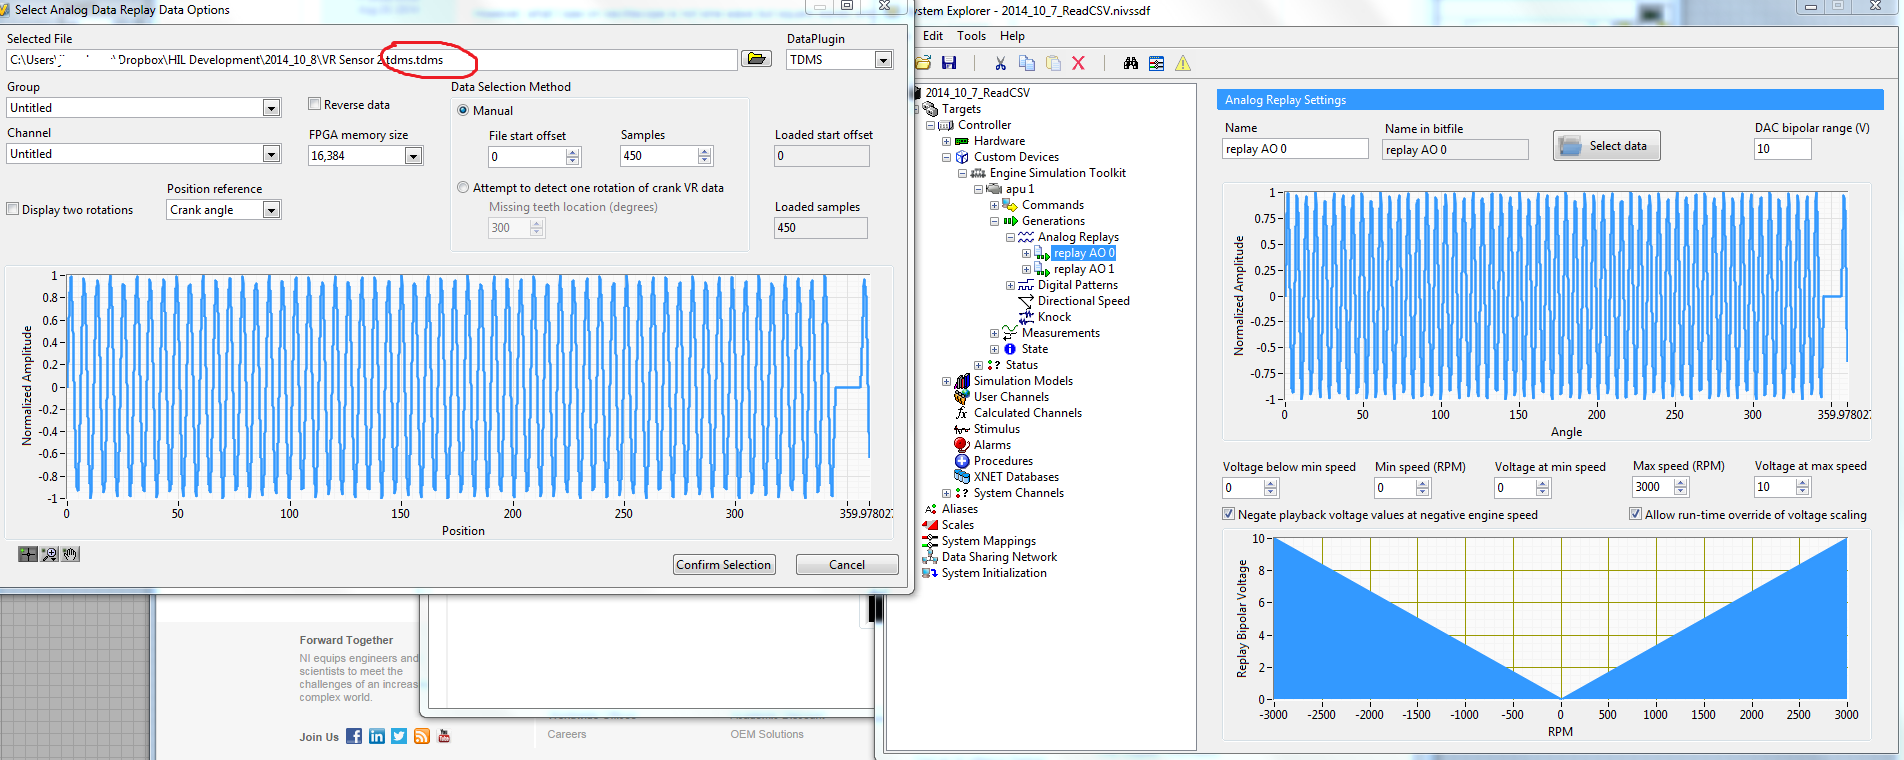
Task: Click the Copy icon in System Explorer toolbar
Action: tap(1027, 63)
